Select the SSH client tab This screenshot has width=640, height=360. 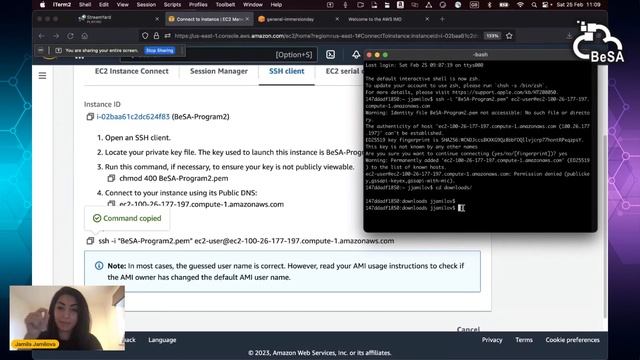pos(287,71)
